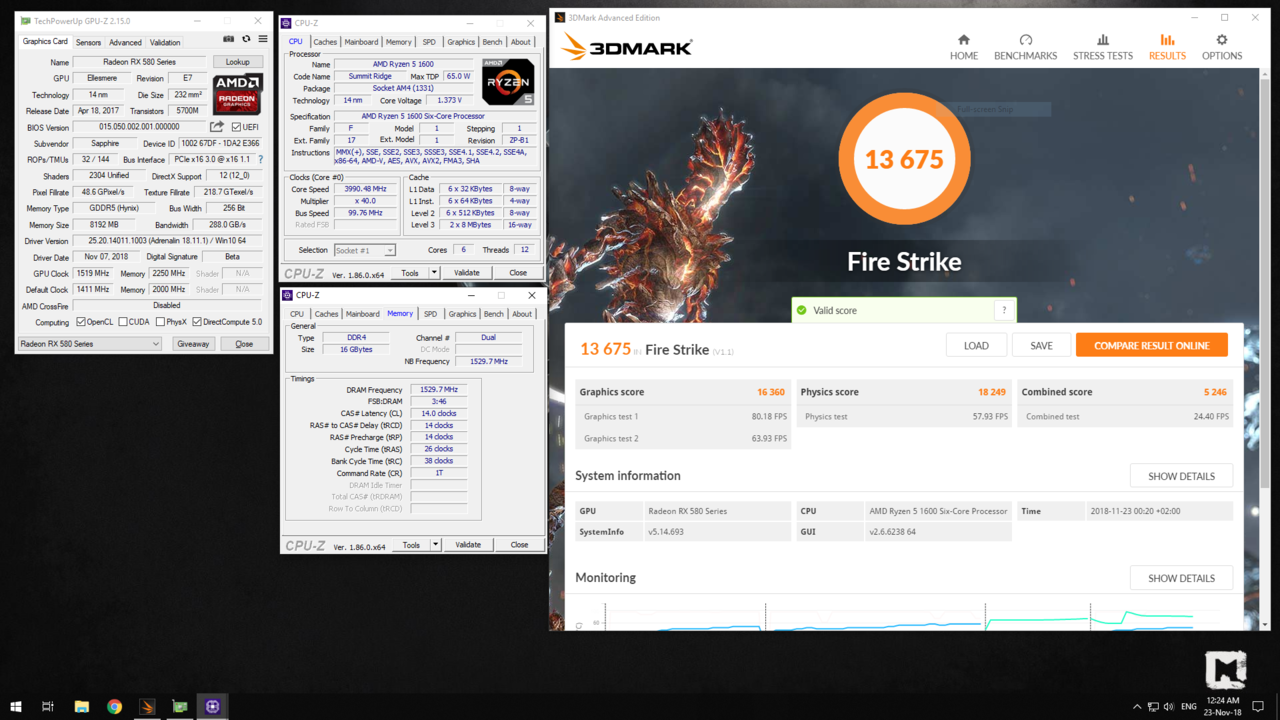Click the GPU-Z refresh icon
The height and width of the screenshot is (720, 1280).
246,39
